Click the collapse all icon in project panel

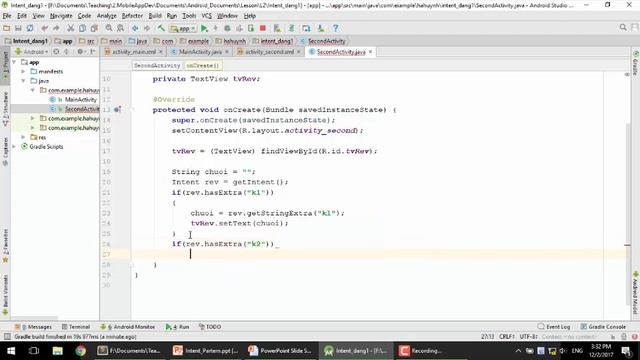[x=66, y=52]
